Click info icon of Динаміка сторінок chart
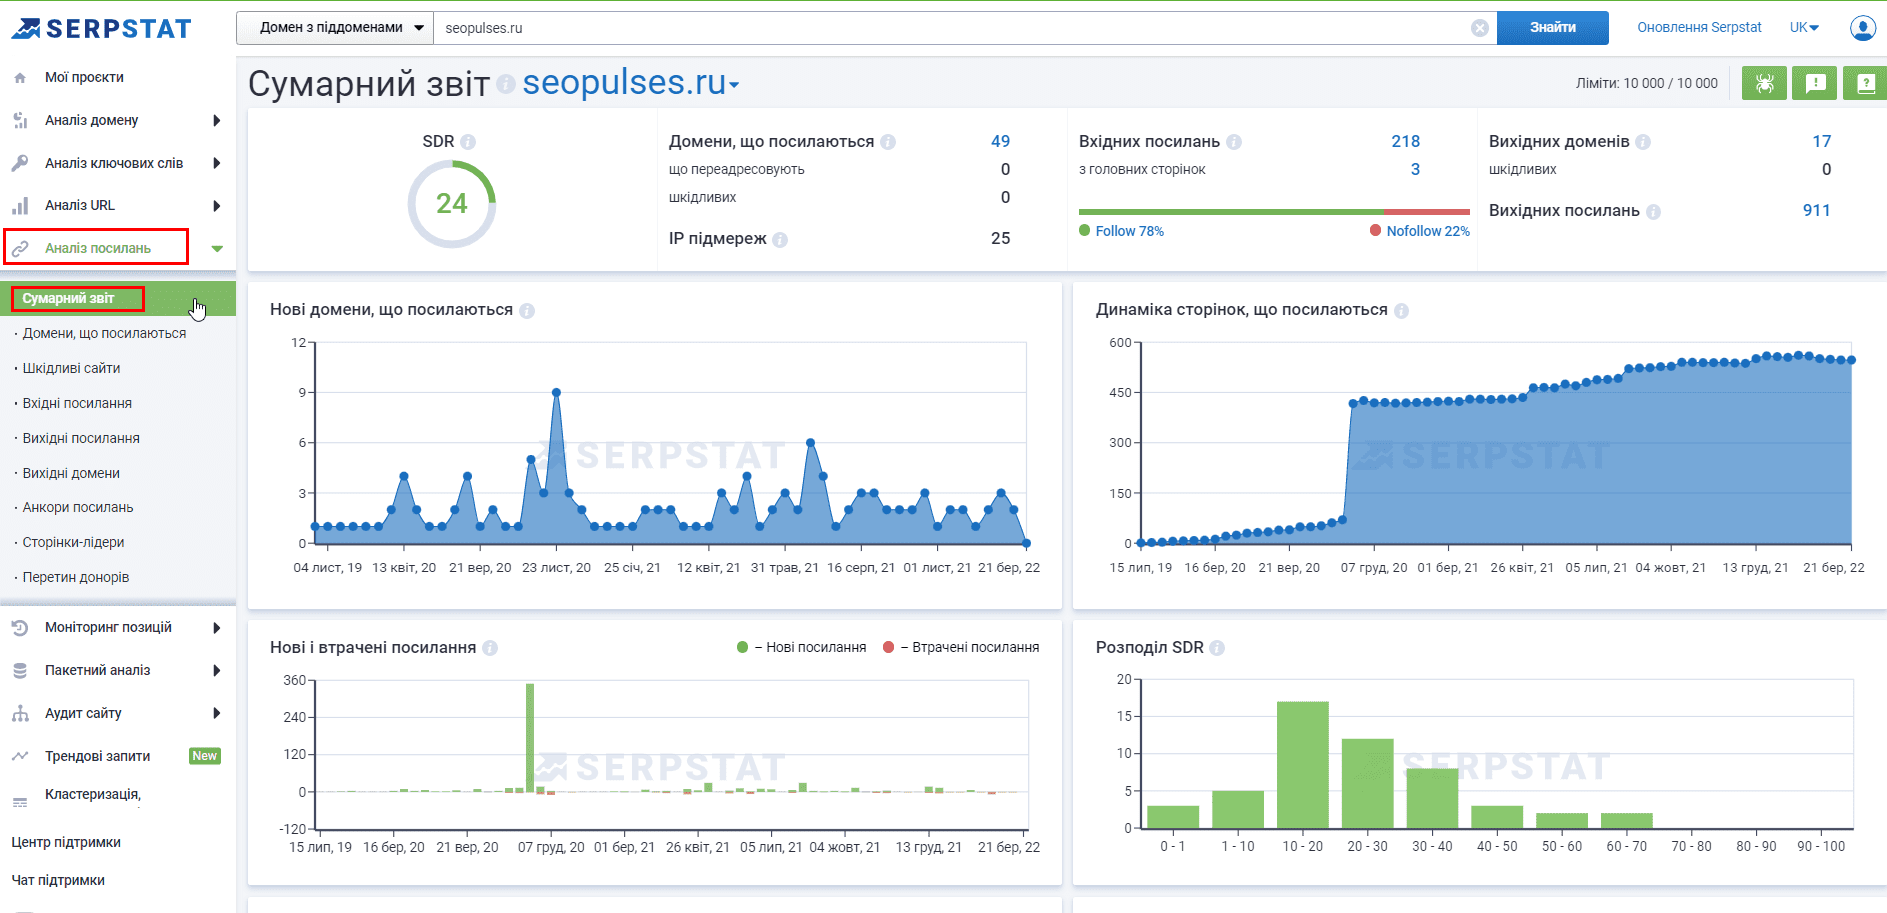 point(1402,310)
